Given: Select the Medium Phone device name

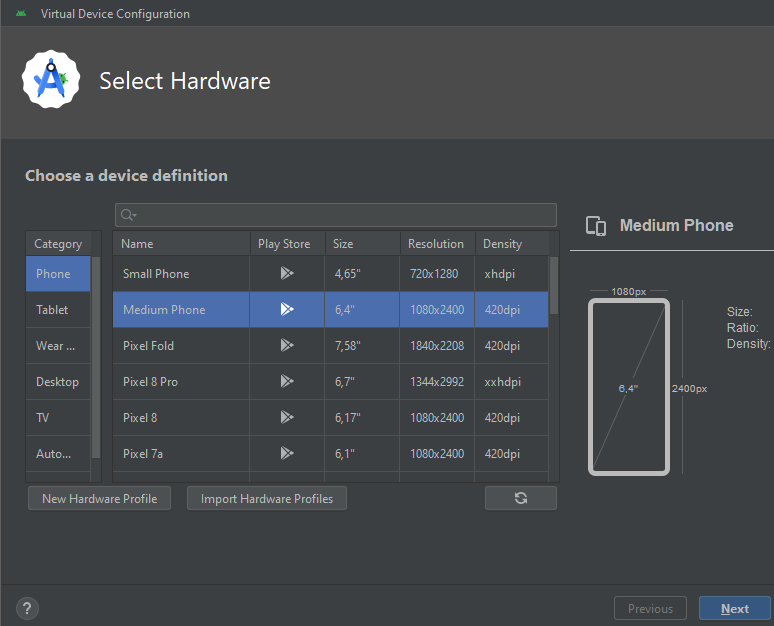Looking at the screenshot, I should 164,310.
